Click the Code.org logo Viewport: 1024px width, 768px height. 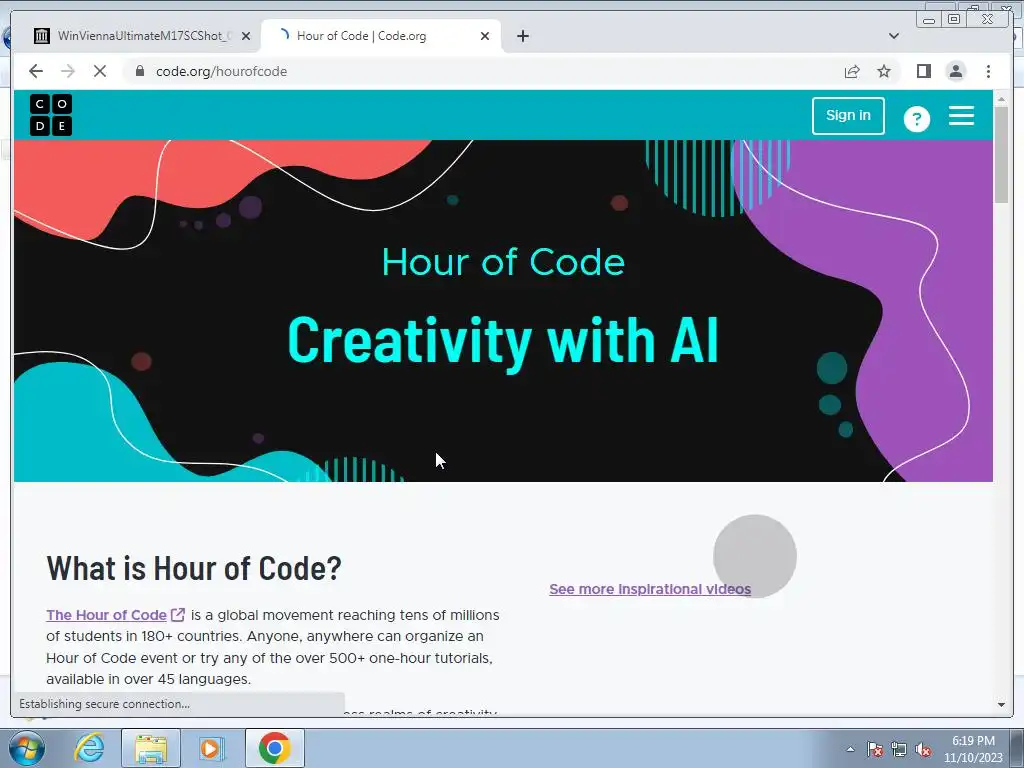(51, 115)
